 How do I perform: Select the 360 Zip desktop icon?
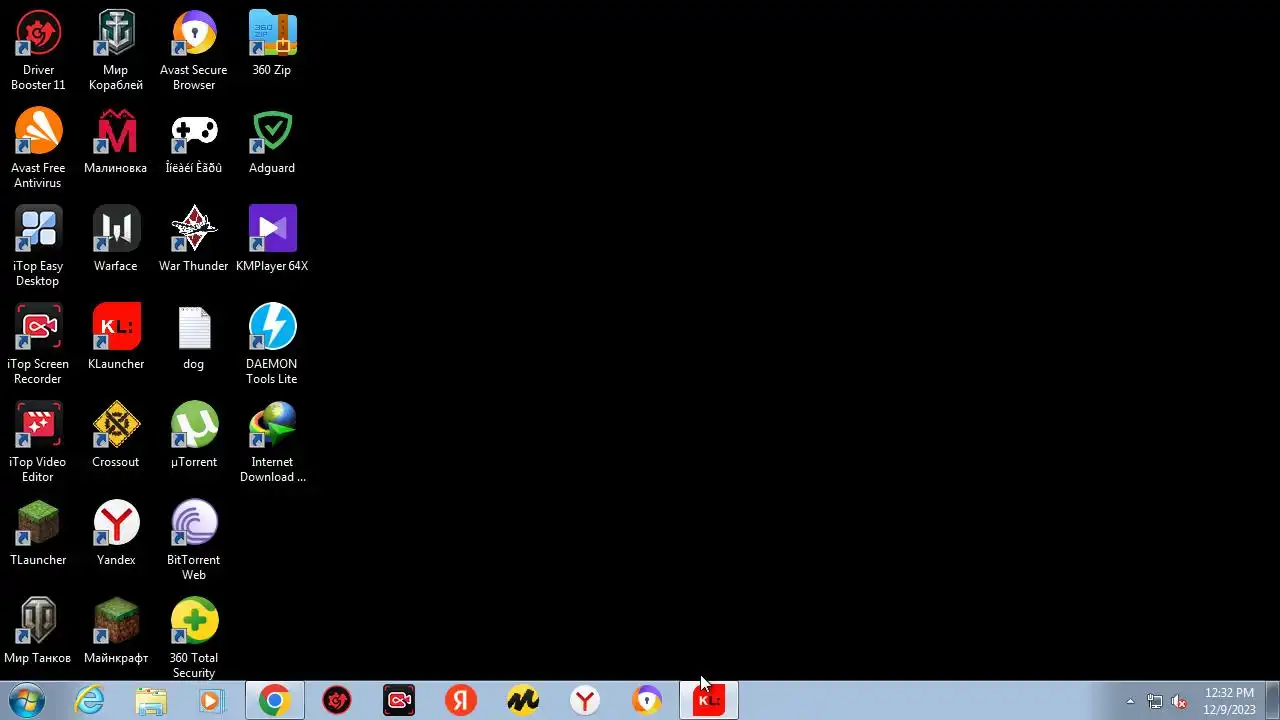tap(272, 44)
